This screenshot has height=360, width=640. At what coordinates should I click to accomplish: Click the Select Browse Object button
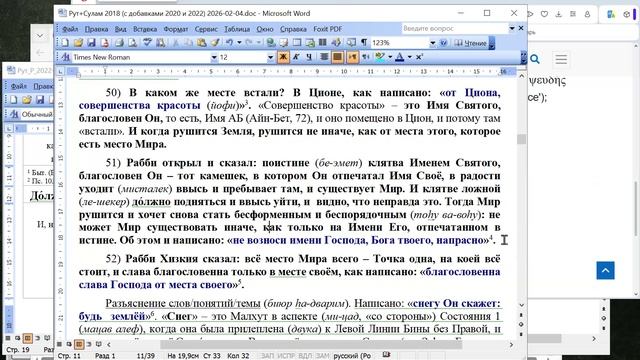tap(521, 324)
